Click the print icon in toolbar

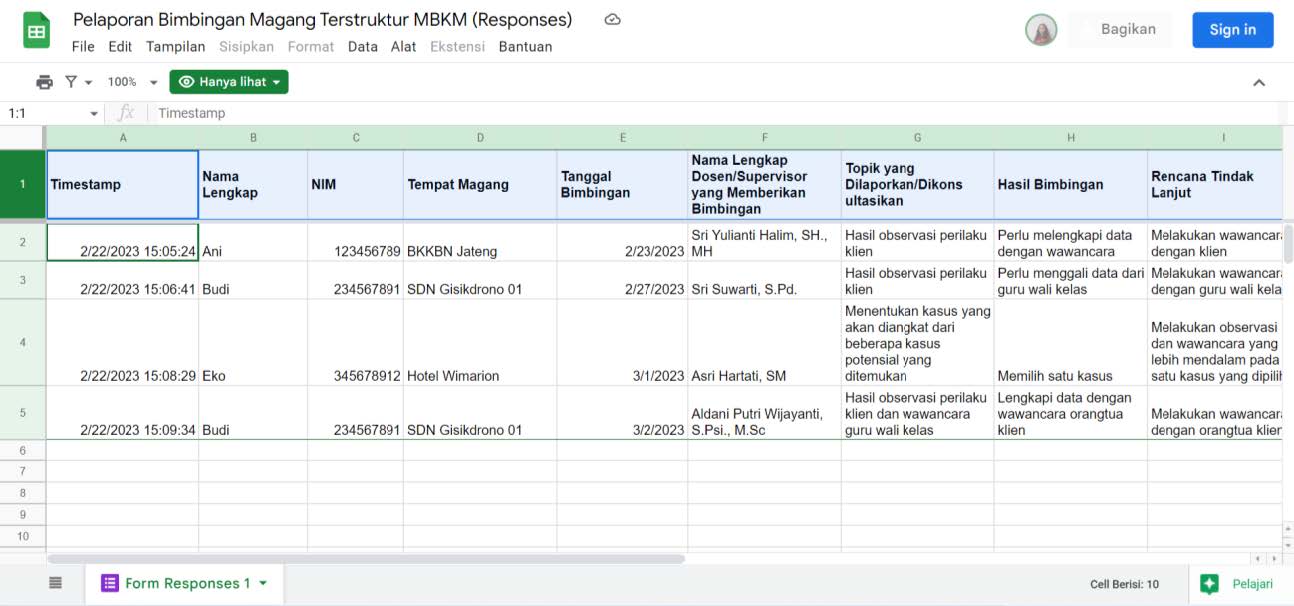pos(44,82)
